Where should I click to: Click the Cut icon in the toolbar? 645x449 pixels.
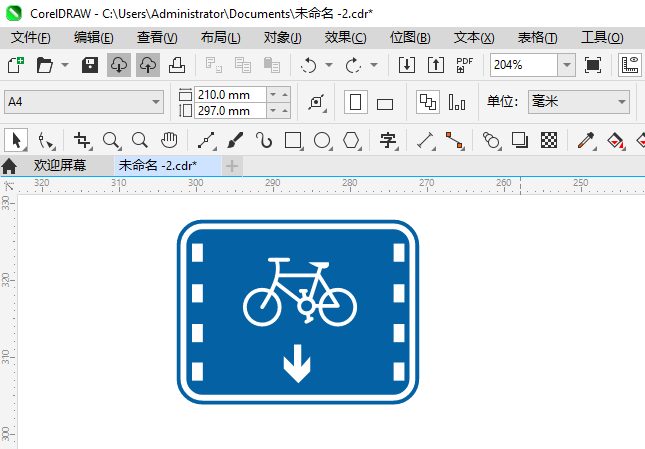tap(213, 65)
